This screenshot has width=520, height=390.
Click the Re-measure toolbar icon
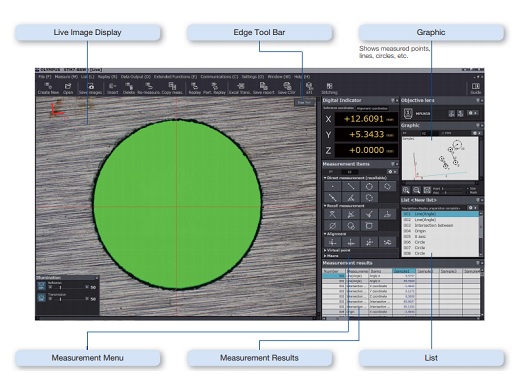pyautogui.click(x=149, y=88)
